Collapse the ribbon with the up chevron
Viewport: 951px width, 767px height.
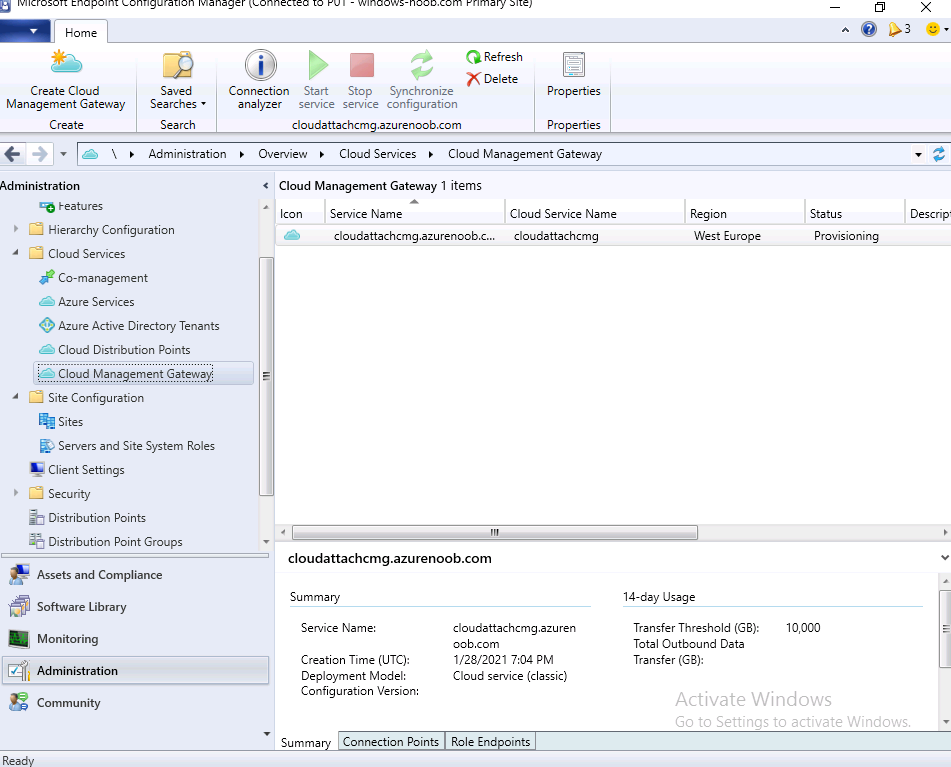coord(845,30)
